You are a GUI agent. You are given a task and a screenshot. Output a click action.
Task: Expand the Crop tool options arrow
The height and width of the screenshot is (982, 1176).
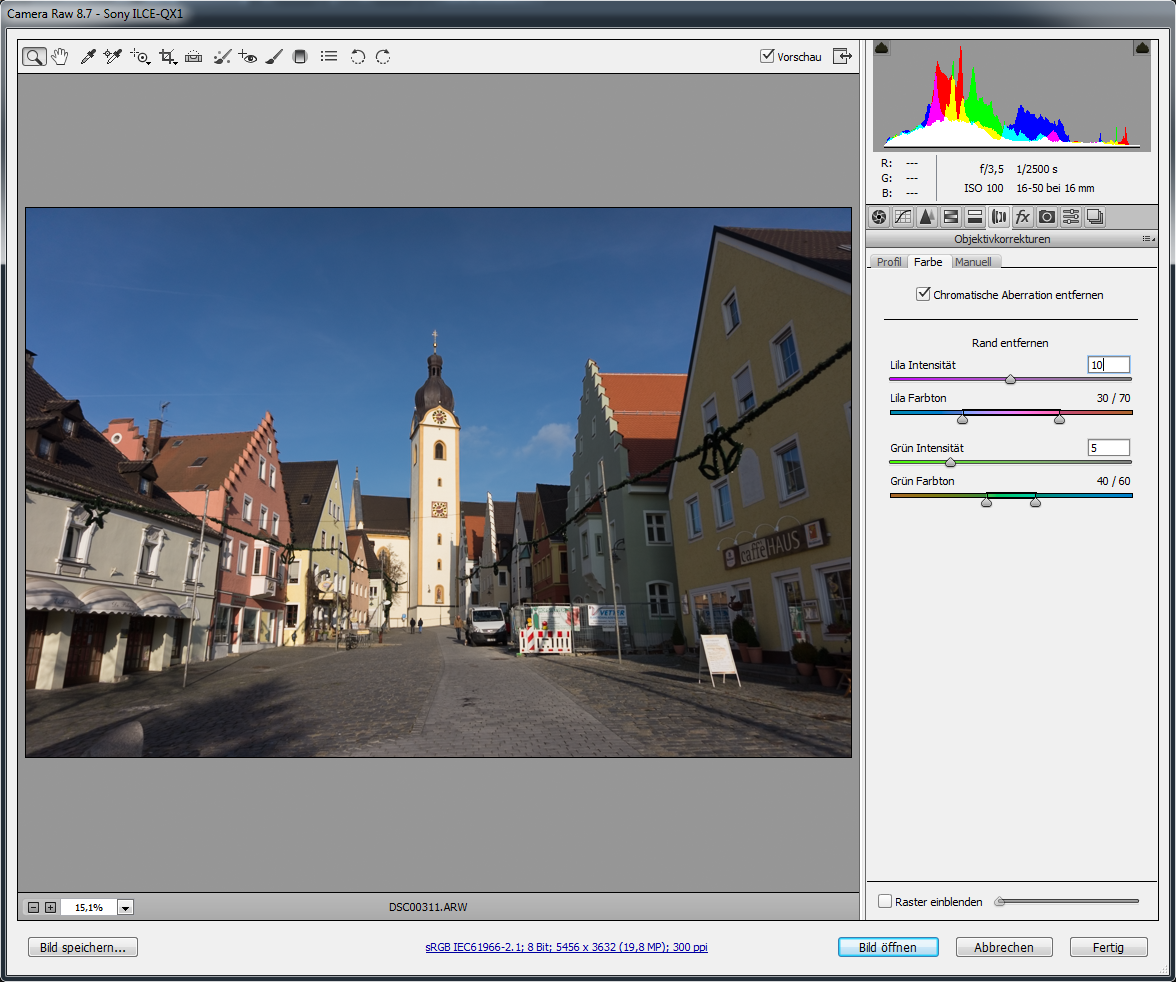tap(176, 63)
